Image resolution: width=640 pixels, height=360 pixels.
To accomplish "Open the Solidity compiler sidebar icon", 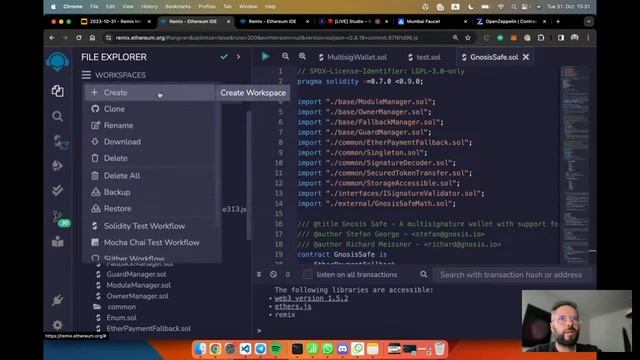I will 60,142.
